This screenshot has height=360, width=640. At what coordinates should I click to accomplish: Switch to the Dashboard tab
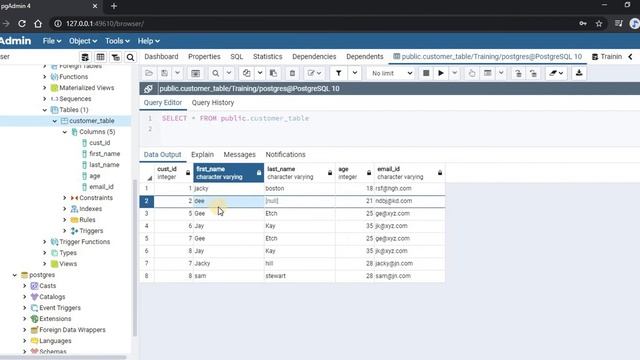click(161, 57)
